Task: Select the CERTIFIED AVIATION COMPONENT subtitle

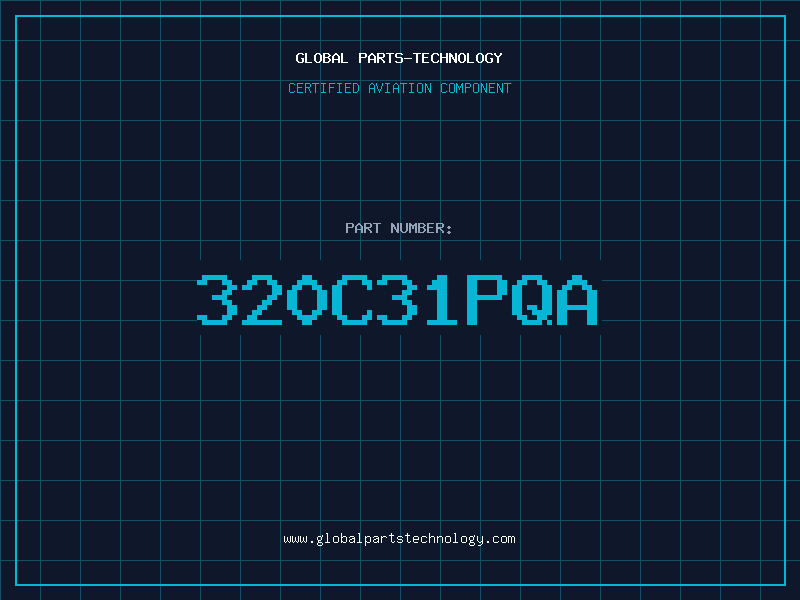Action: (399, 88)
